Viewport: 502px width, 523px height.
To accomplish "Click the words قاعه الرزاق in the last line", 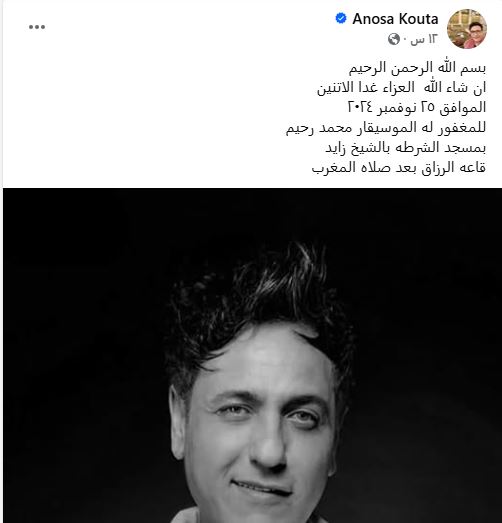I will pos(453,167).
